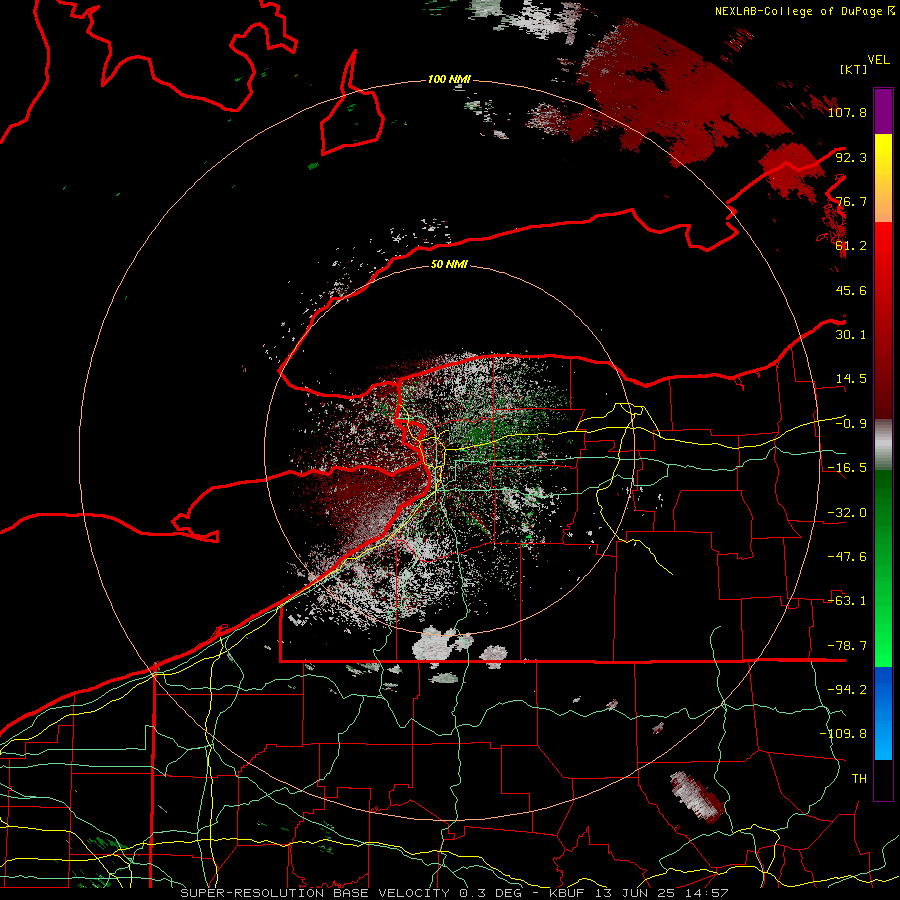Click the 92.3 legend value
The height and width of the screenshot is (900, 900).
[x=851, y=157]
